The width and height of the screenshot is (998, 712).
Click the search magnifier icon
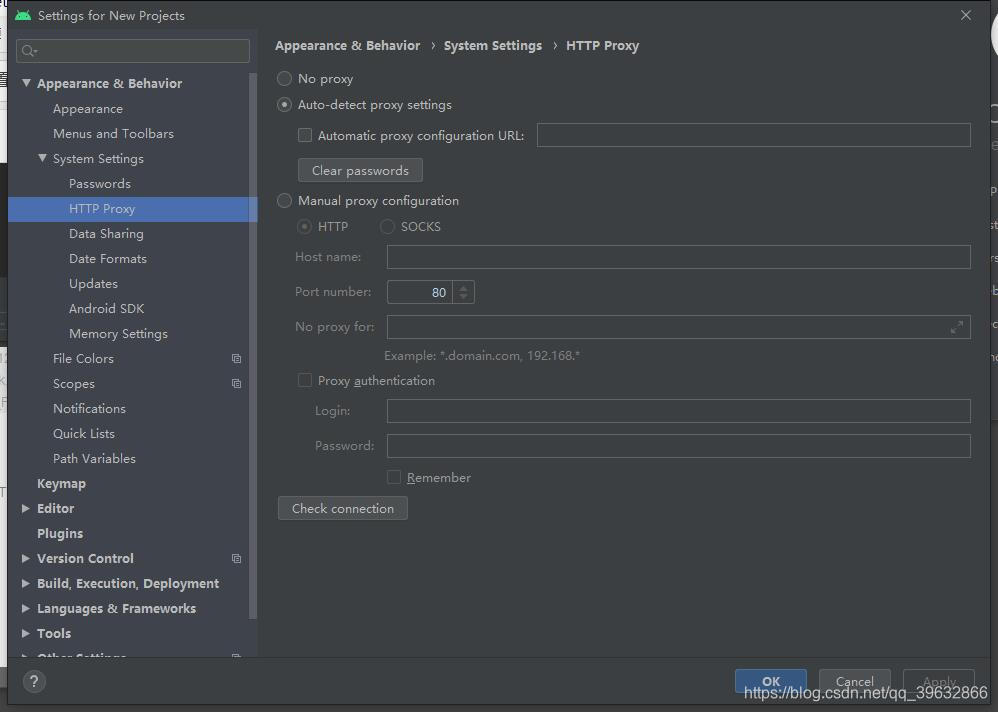tap(29, 51)
